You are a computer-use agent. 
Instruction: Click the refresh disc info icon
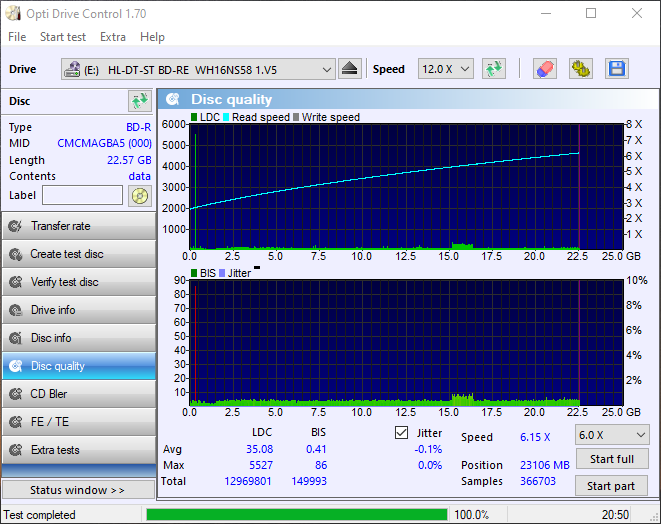point(139,101)
